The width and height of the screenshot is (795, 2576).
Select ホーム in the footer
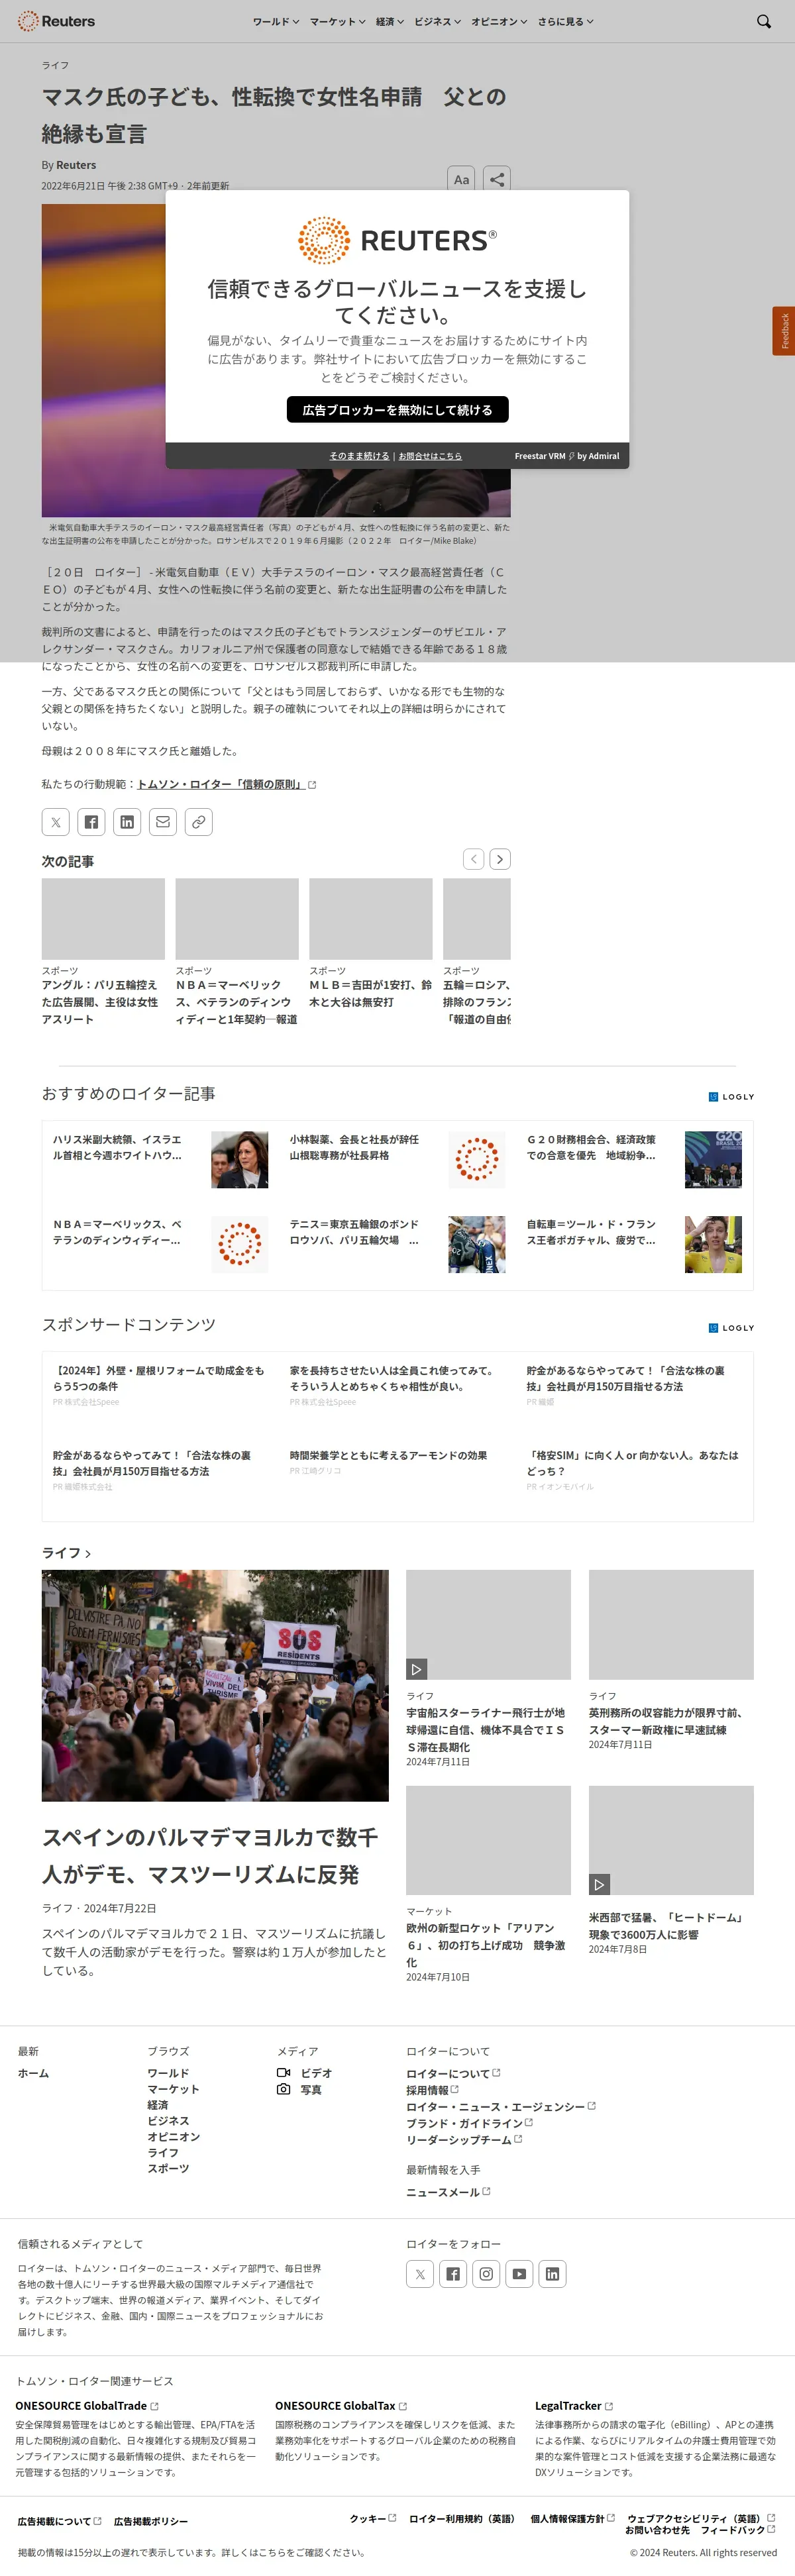(x=33, y=2073)
